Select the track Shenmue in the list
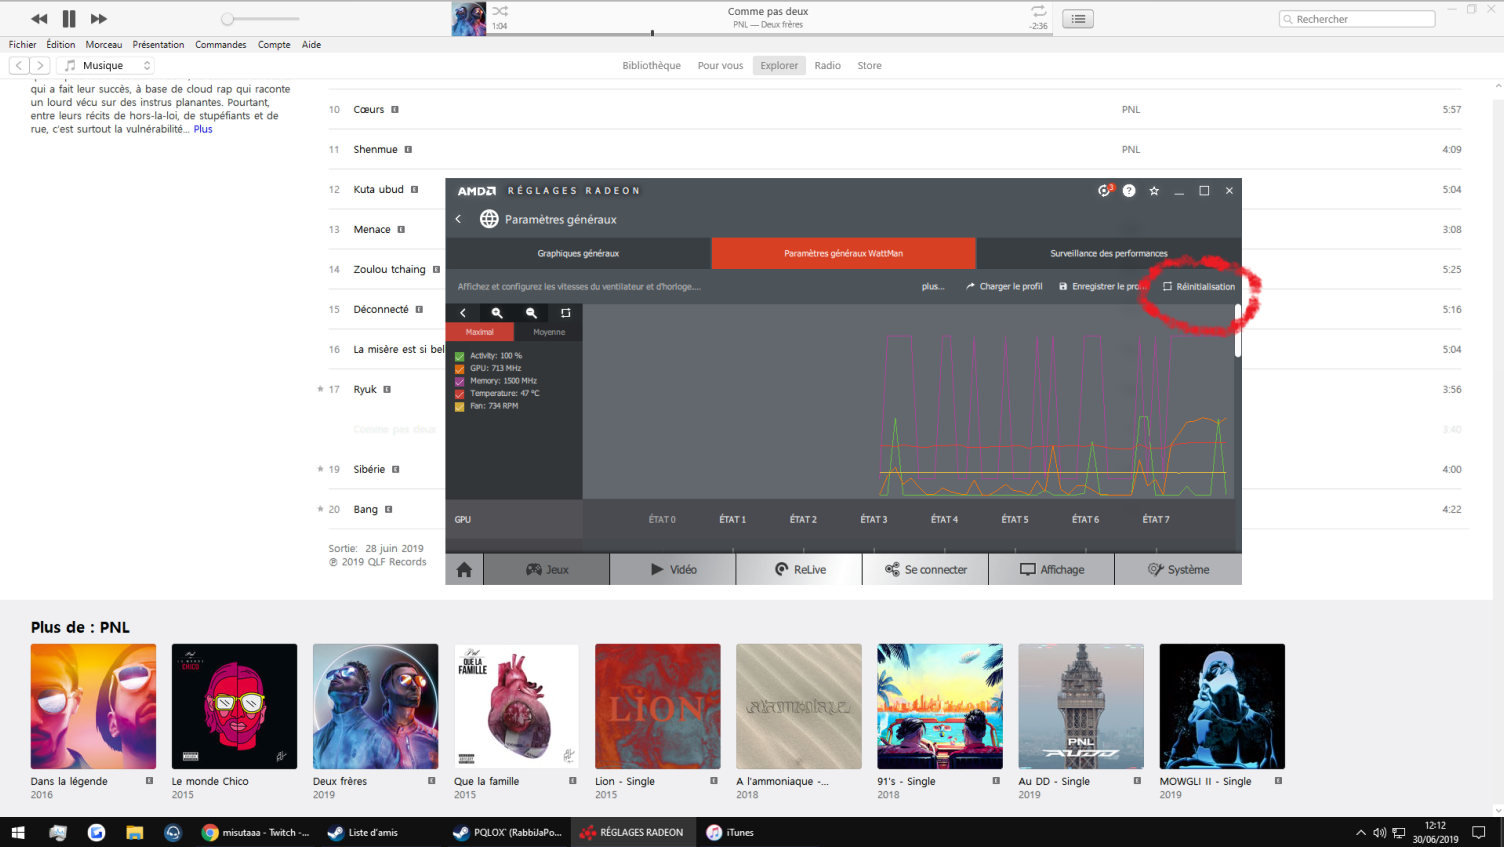 375,150
